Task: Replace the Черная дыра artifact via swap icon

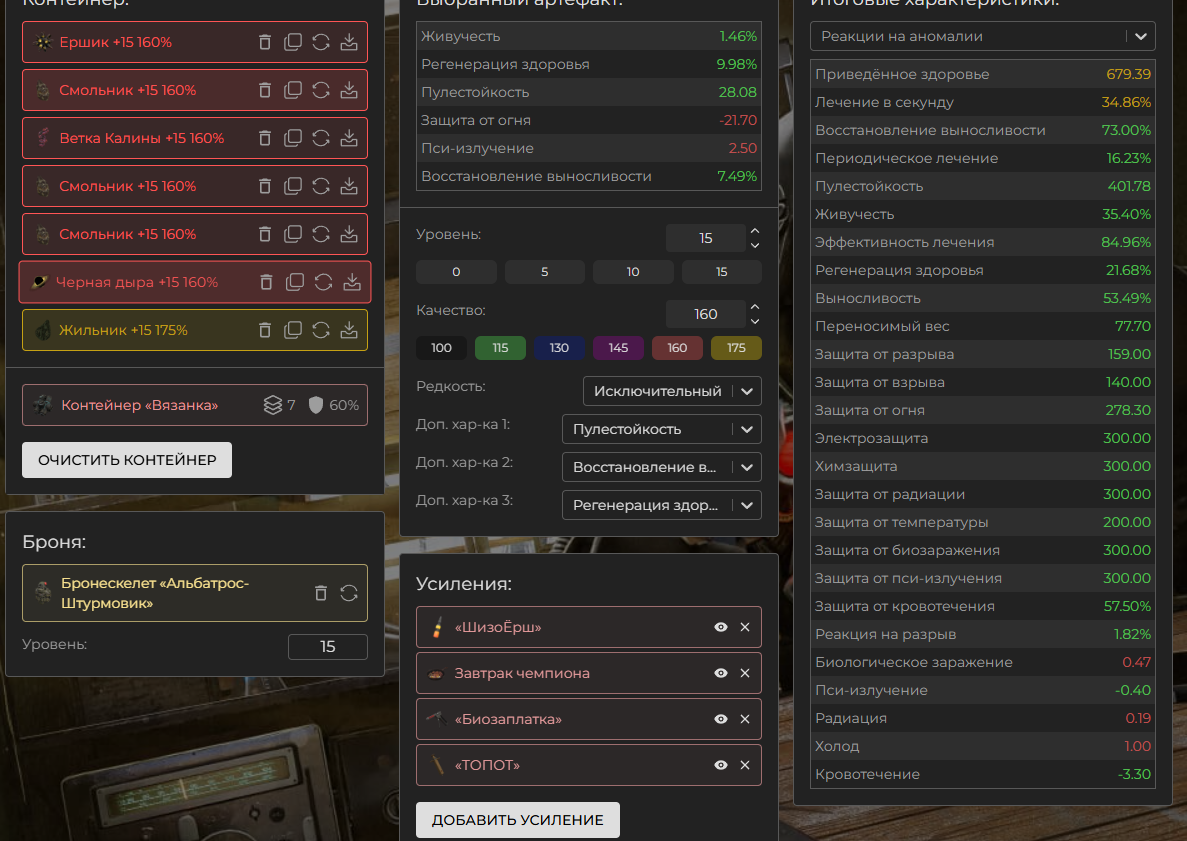Action: tap(323, 282)
